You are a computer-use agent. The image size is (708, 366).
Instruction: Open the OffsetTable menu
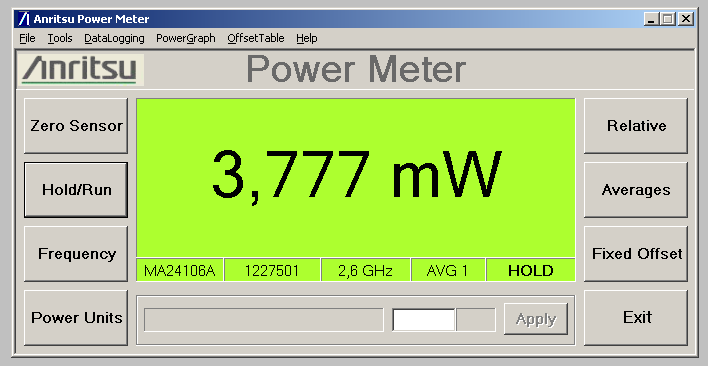tap(256, 38)
